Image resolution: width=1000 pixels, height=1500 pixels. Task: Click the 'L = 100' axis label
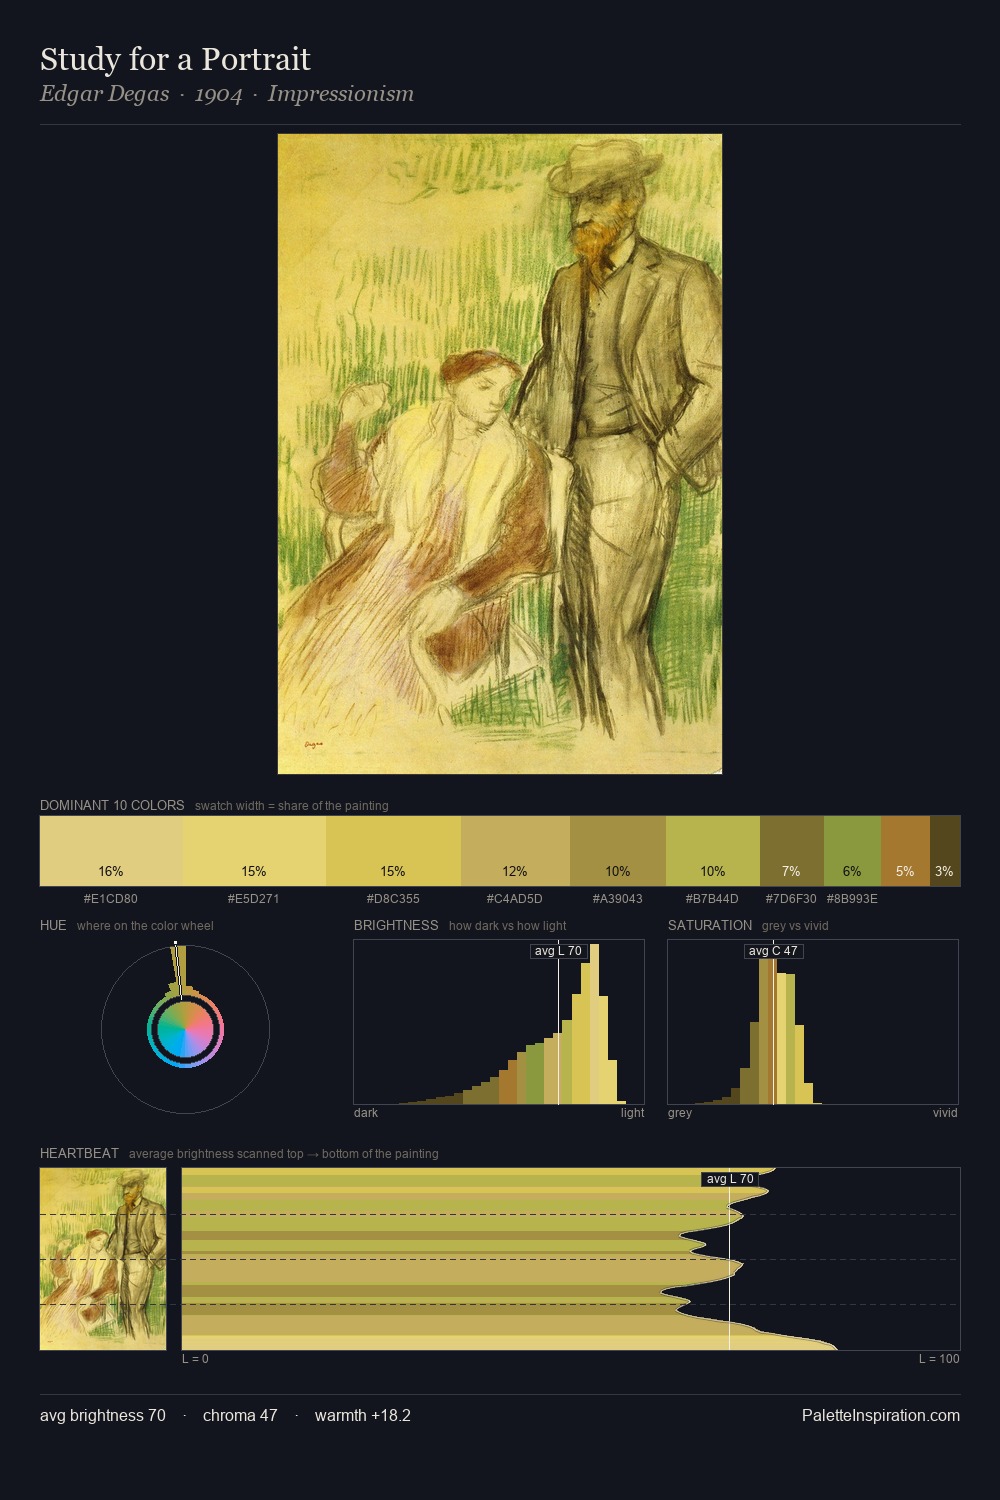pyautogui.click(x=939, y=1359)
